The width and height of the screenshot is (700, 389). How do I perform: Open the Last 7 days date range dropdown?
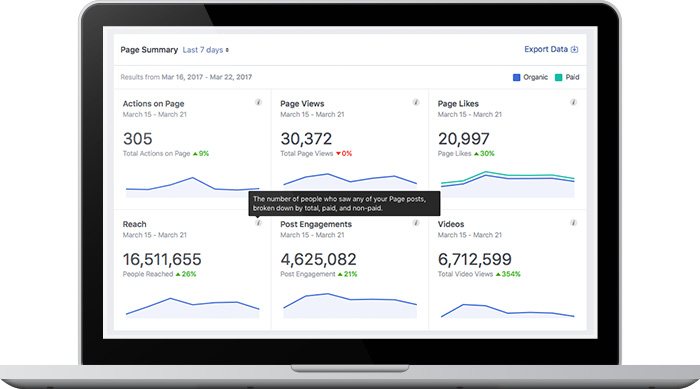pyautogui.click(x=206, y=50)
